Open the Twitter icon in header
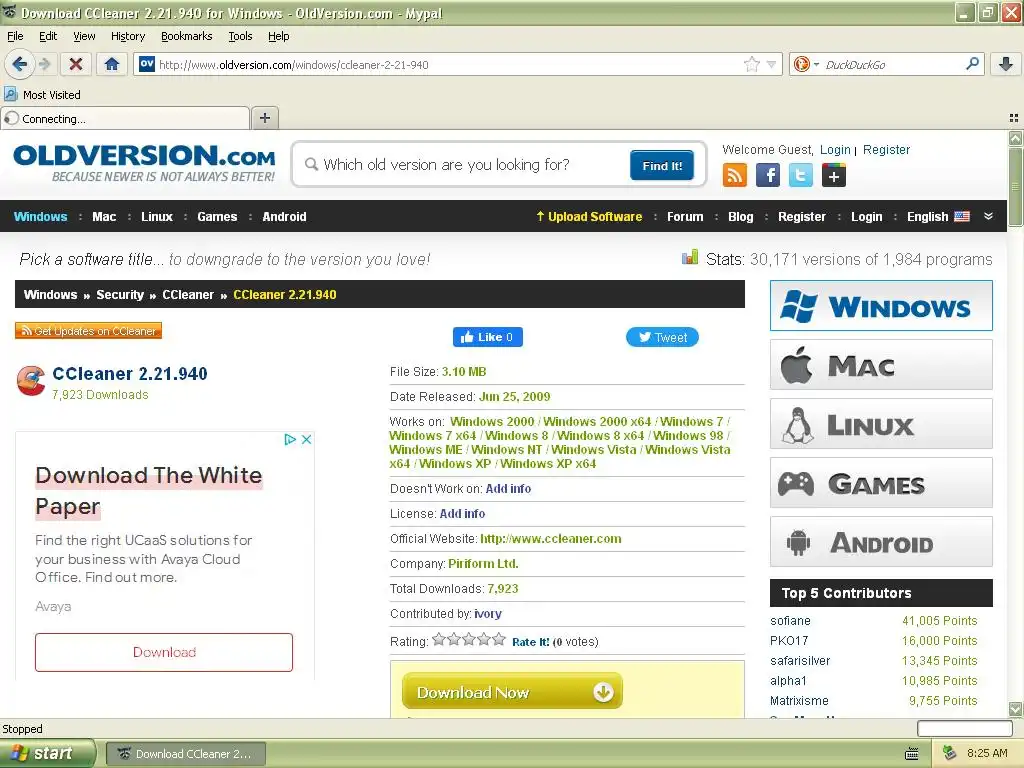The image size is (1024, 768). tap(801, 175)
